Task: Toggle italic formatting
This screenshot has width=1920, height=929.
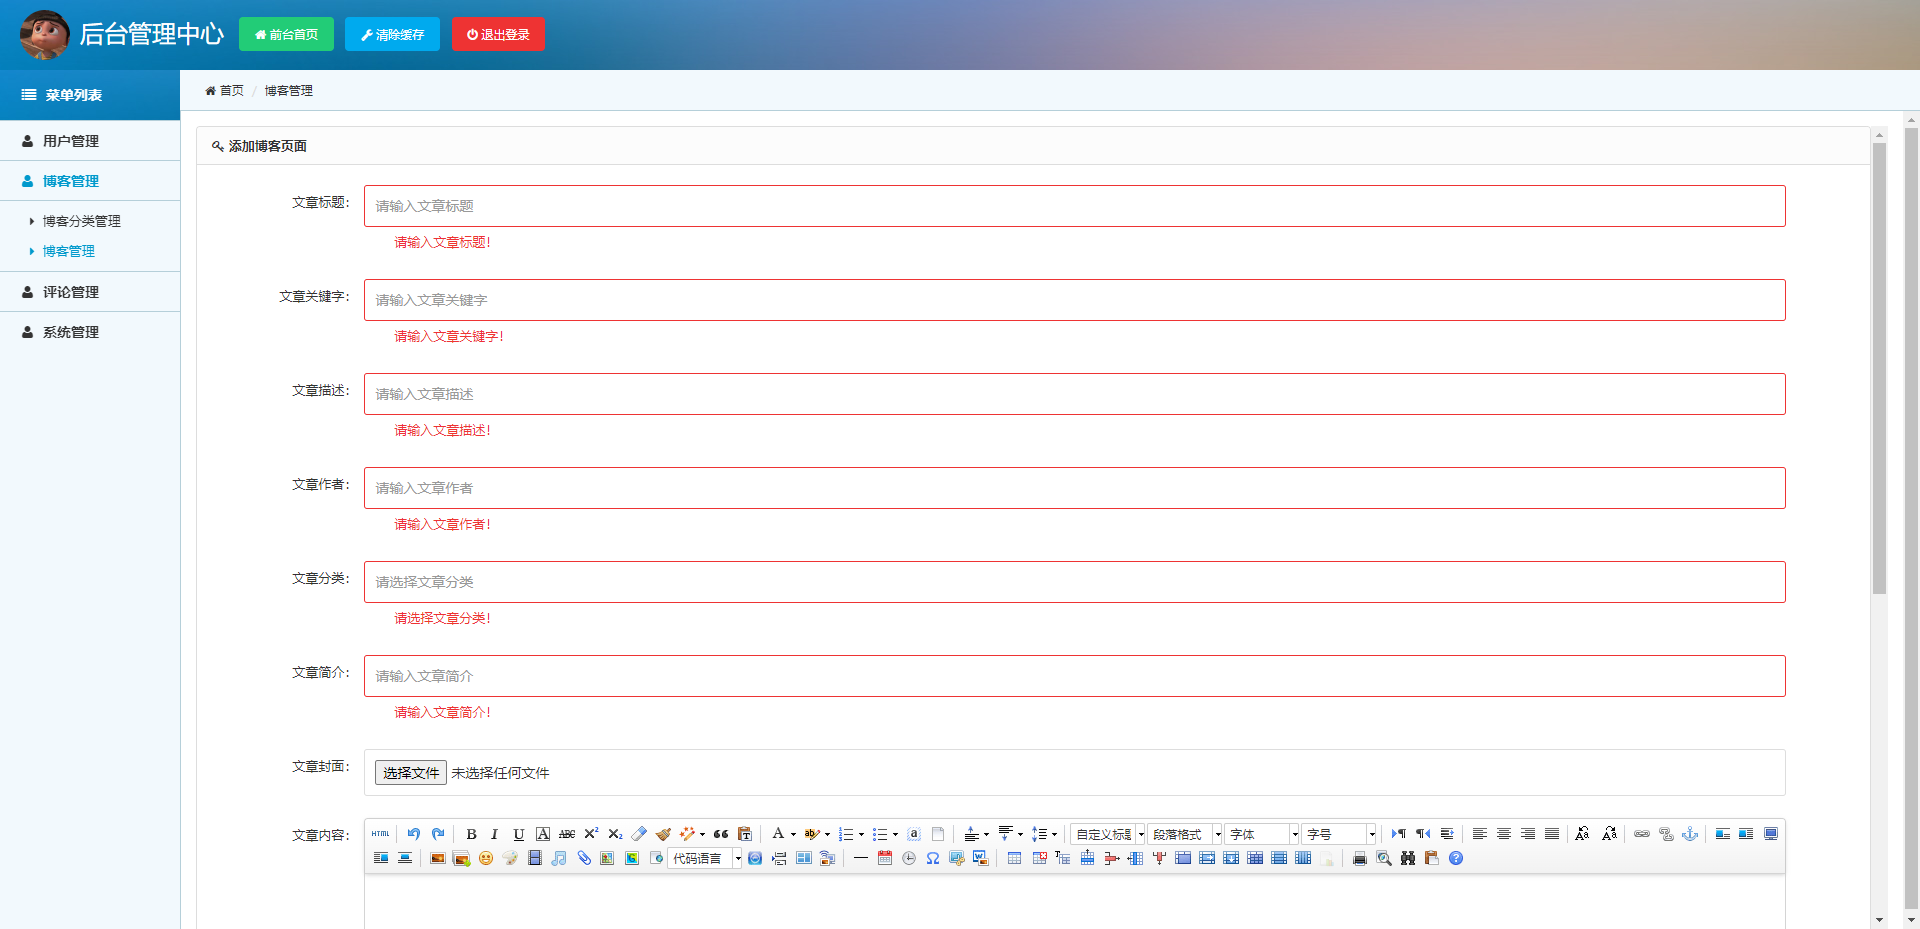Action: pyautogui.click(x=494, y=834)
